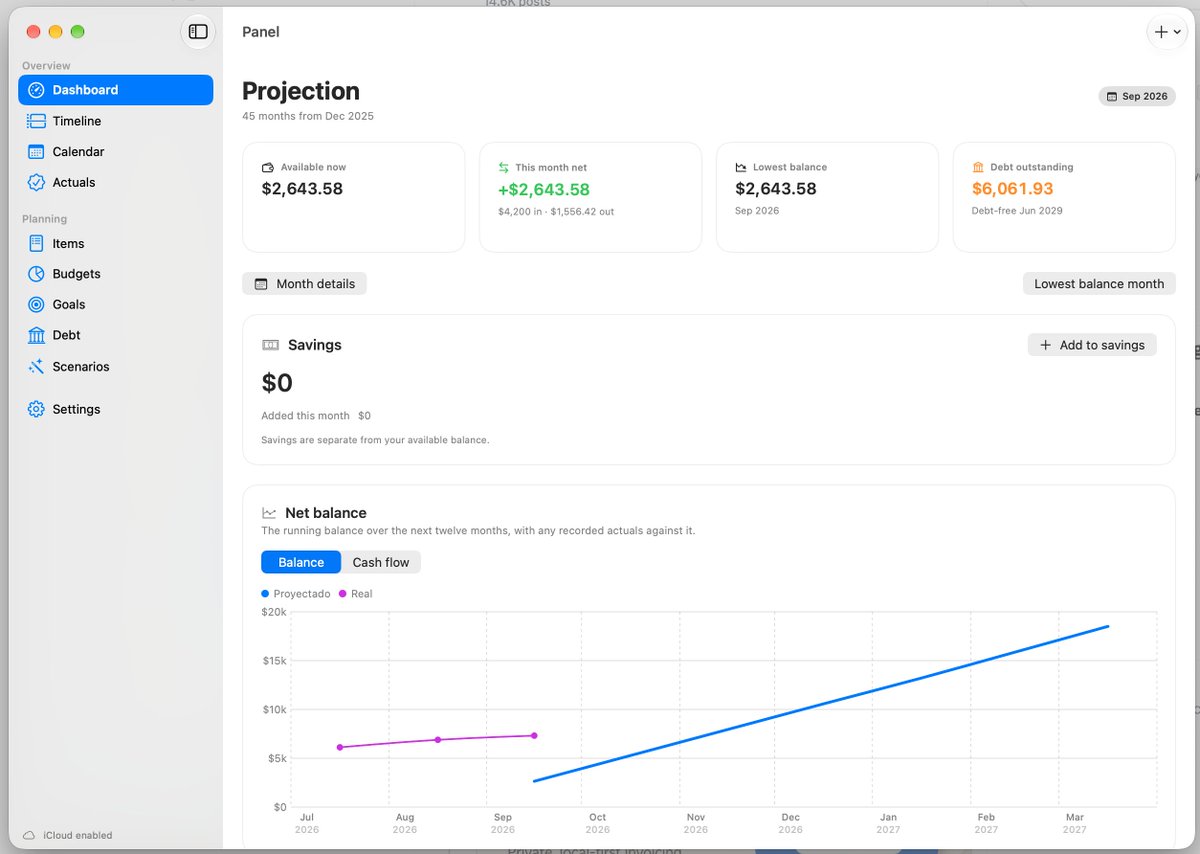Click the +$2,643.58 month net value
The width and height of the screenshot is (1200, 854).
tap(544, 190)
